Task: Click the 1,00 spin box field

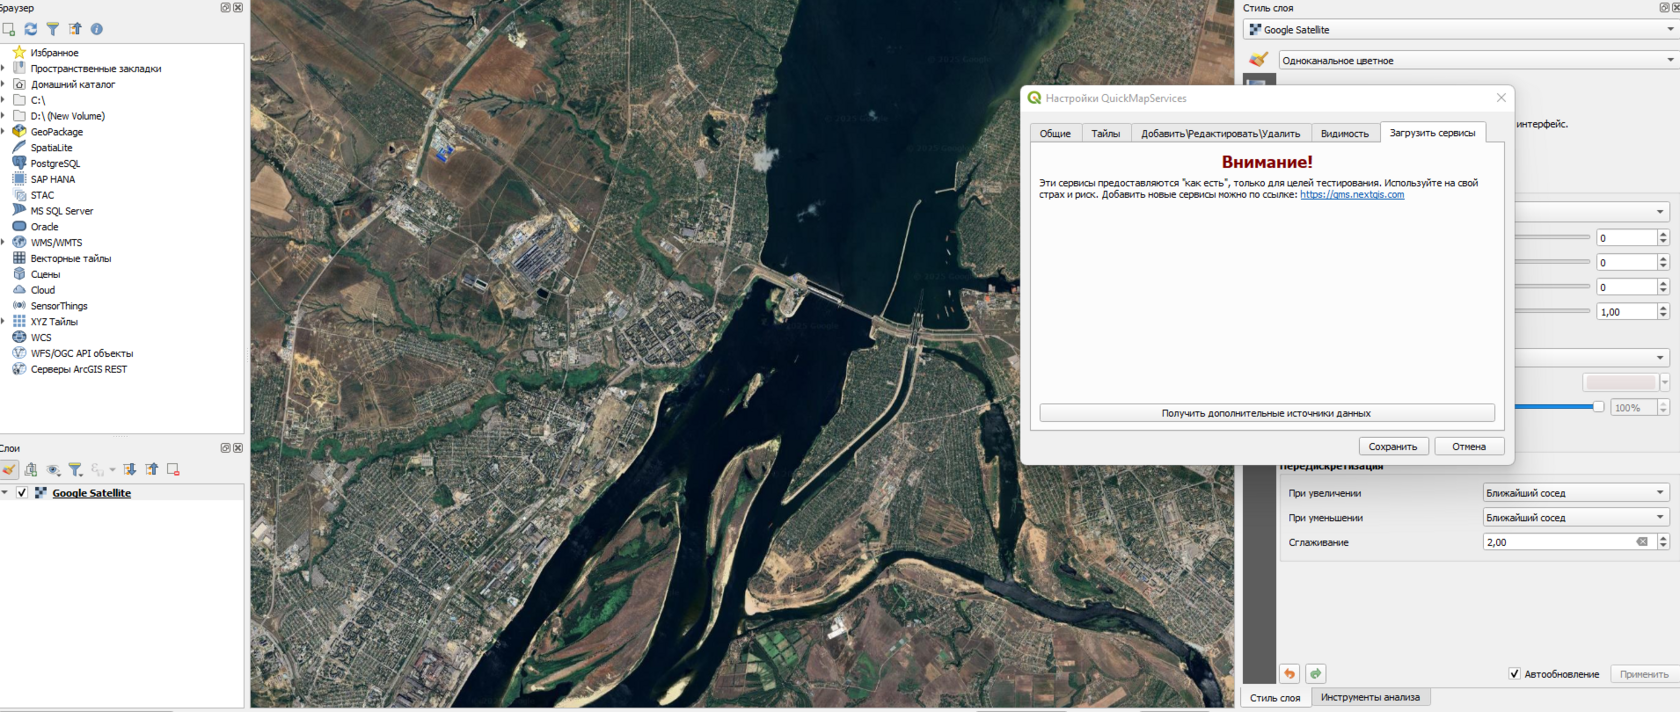Action: 1626,312
